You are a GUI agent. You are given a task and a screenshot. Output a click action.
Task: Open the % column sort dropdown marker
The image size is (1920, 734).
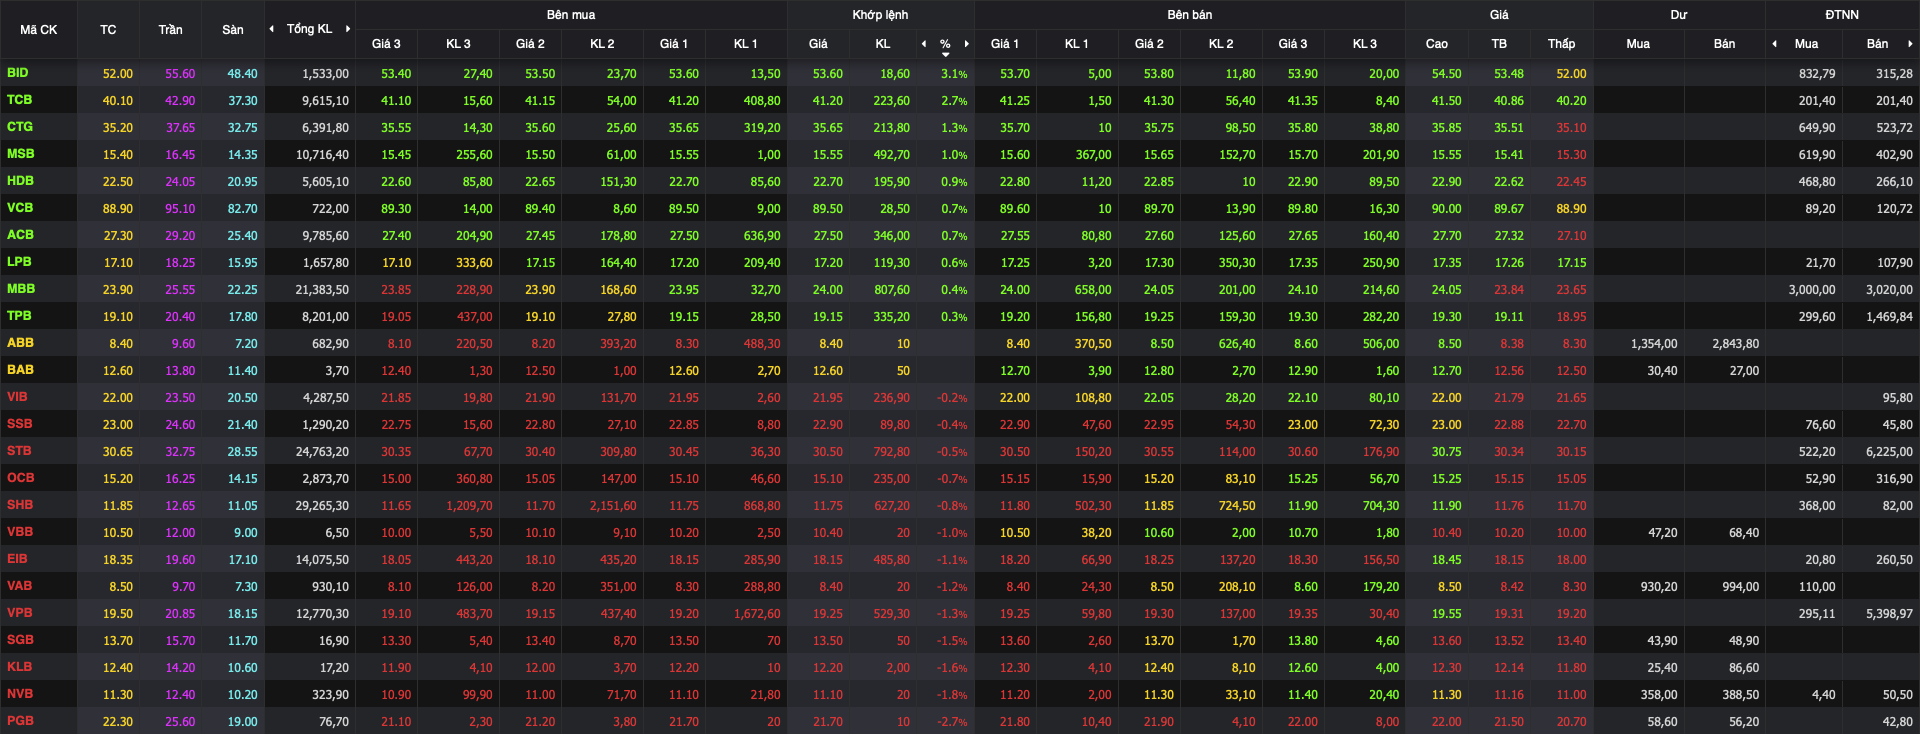pos(945,54)
